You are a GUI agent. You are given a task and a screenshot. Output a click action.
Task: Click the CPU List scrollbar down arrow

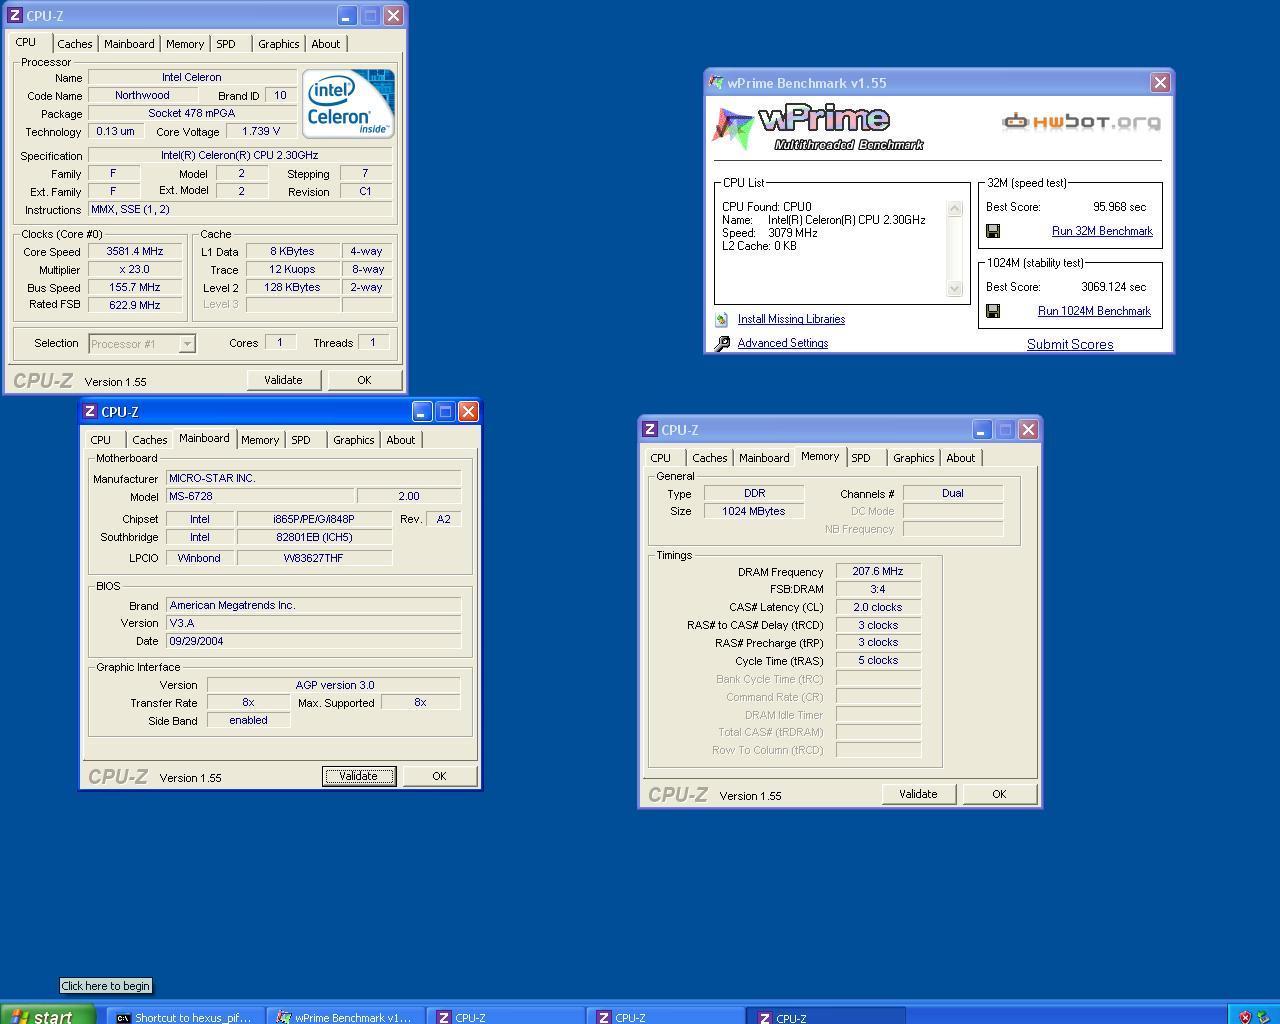[954, 289]
